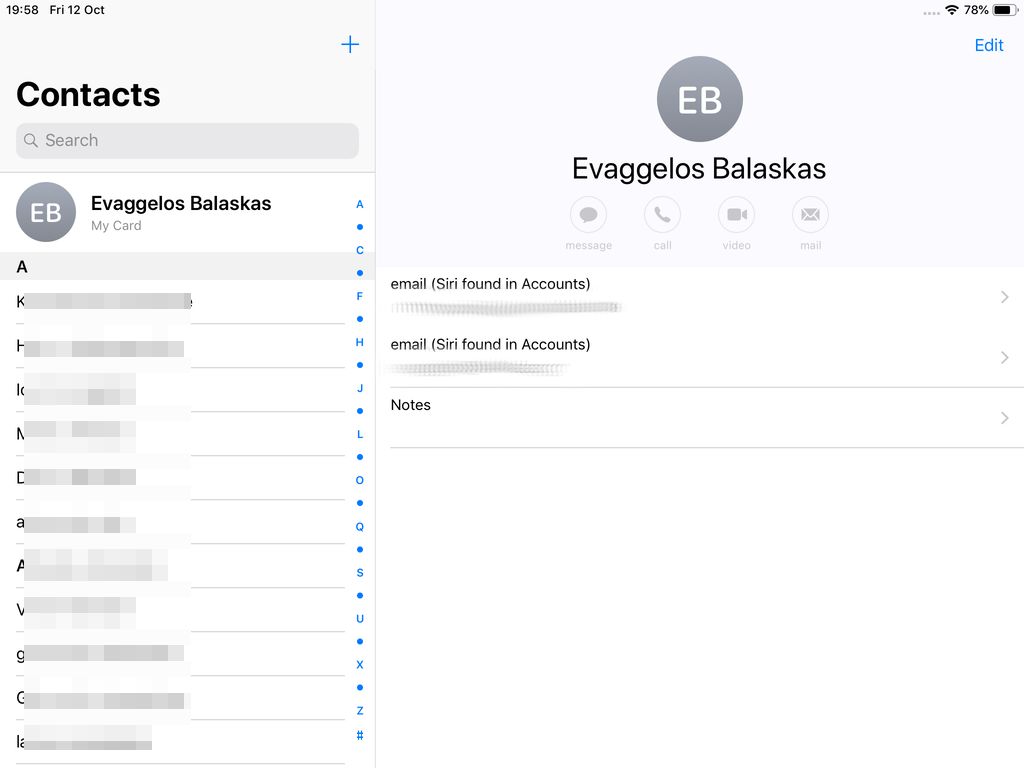Jump to the hash symbol in the alphabet index
This screenshot has width=1024, height=768.
pyautogui.click(x=360, y=735)
